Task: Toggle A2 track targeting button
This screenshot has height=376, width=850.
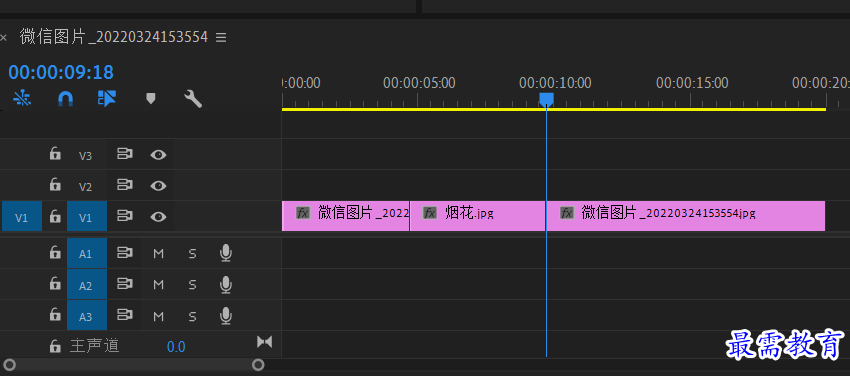Action: (87, 284)
